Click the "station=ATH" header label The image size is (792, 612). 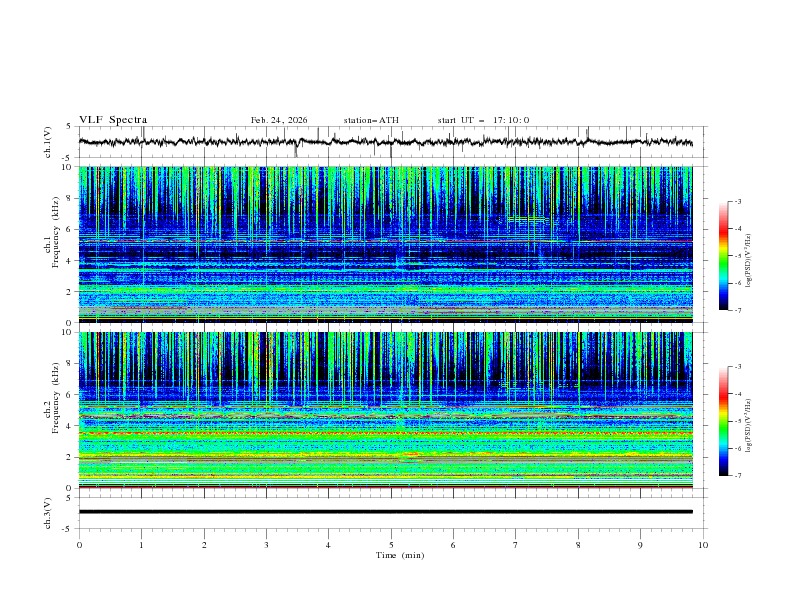tap(371, 120)
